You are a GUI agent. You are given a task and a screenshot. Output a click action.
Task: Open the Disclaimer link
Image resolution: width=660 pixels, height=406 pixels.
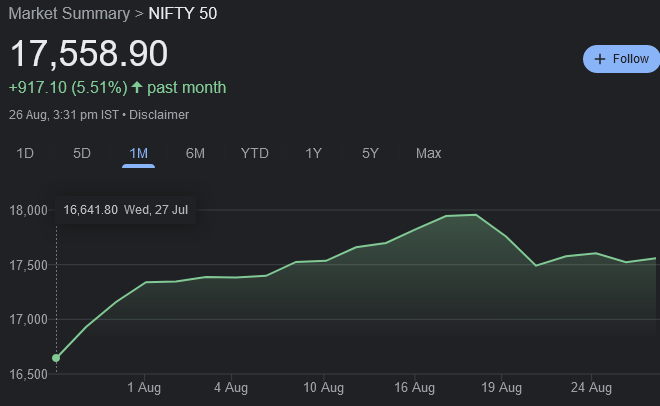pos(159,115)
